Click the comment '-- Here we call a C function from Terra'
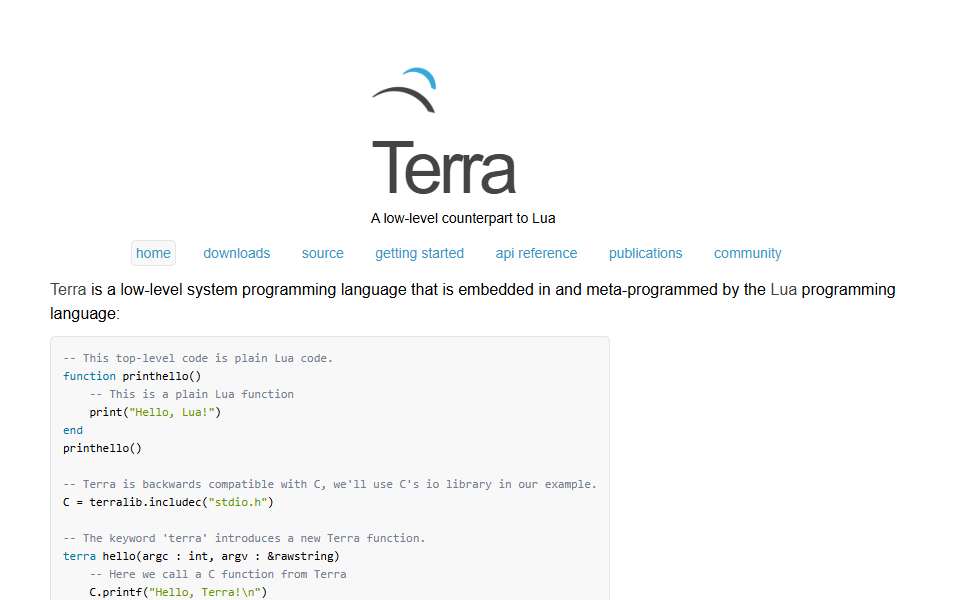The image size is (960, 600). [x=218, y=574]
